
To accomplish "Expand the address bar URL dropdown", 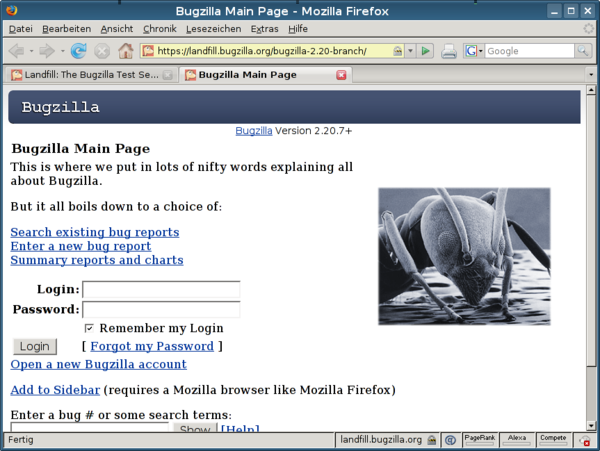I will pyautogui.click(x=410, y=51).
